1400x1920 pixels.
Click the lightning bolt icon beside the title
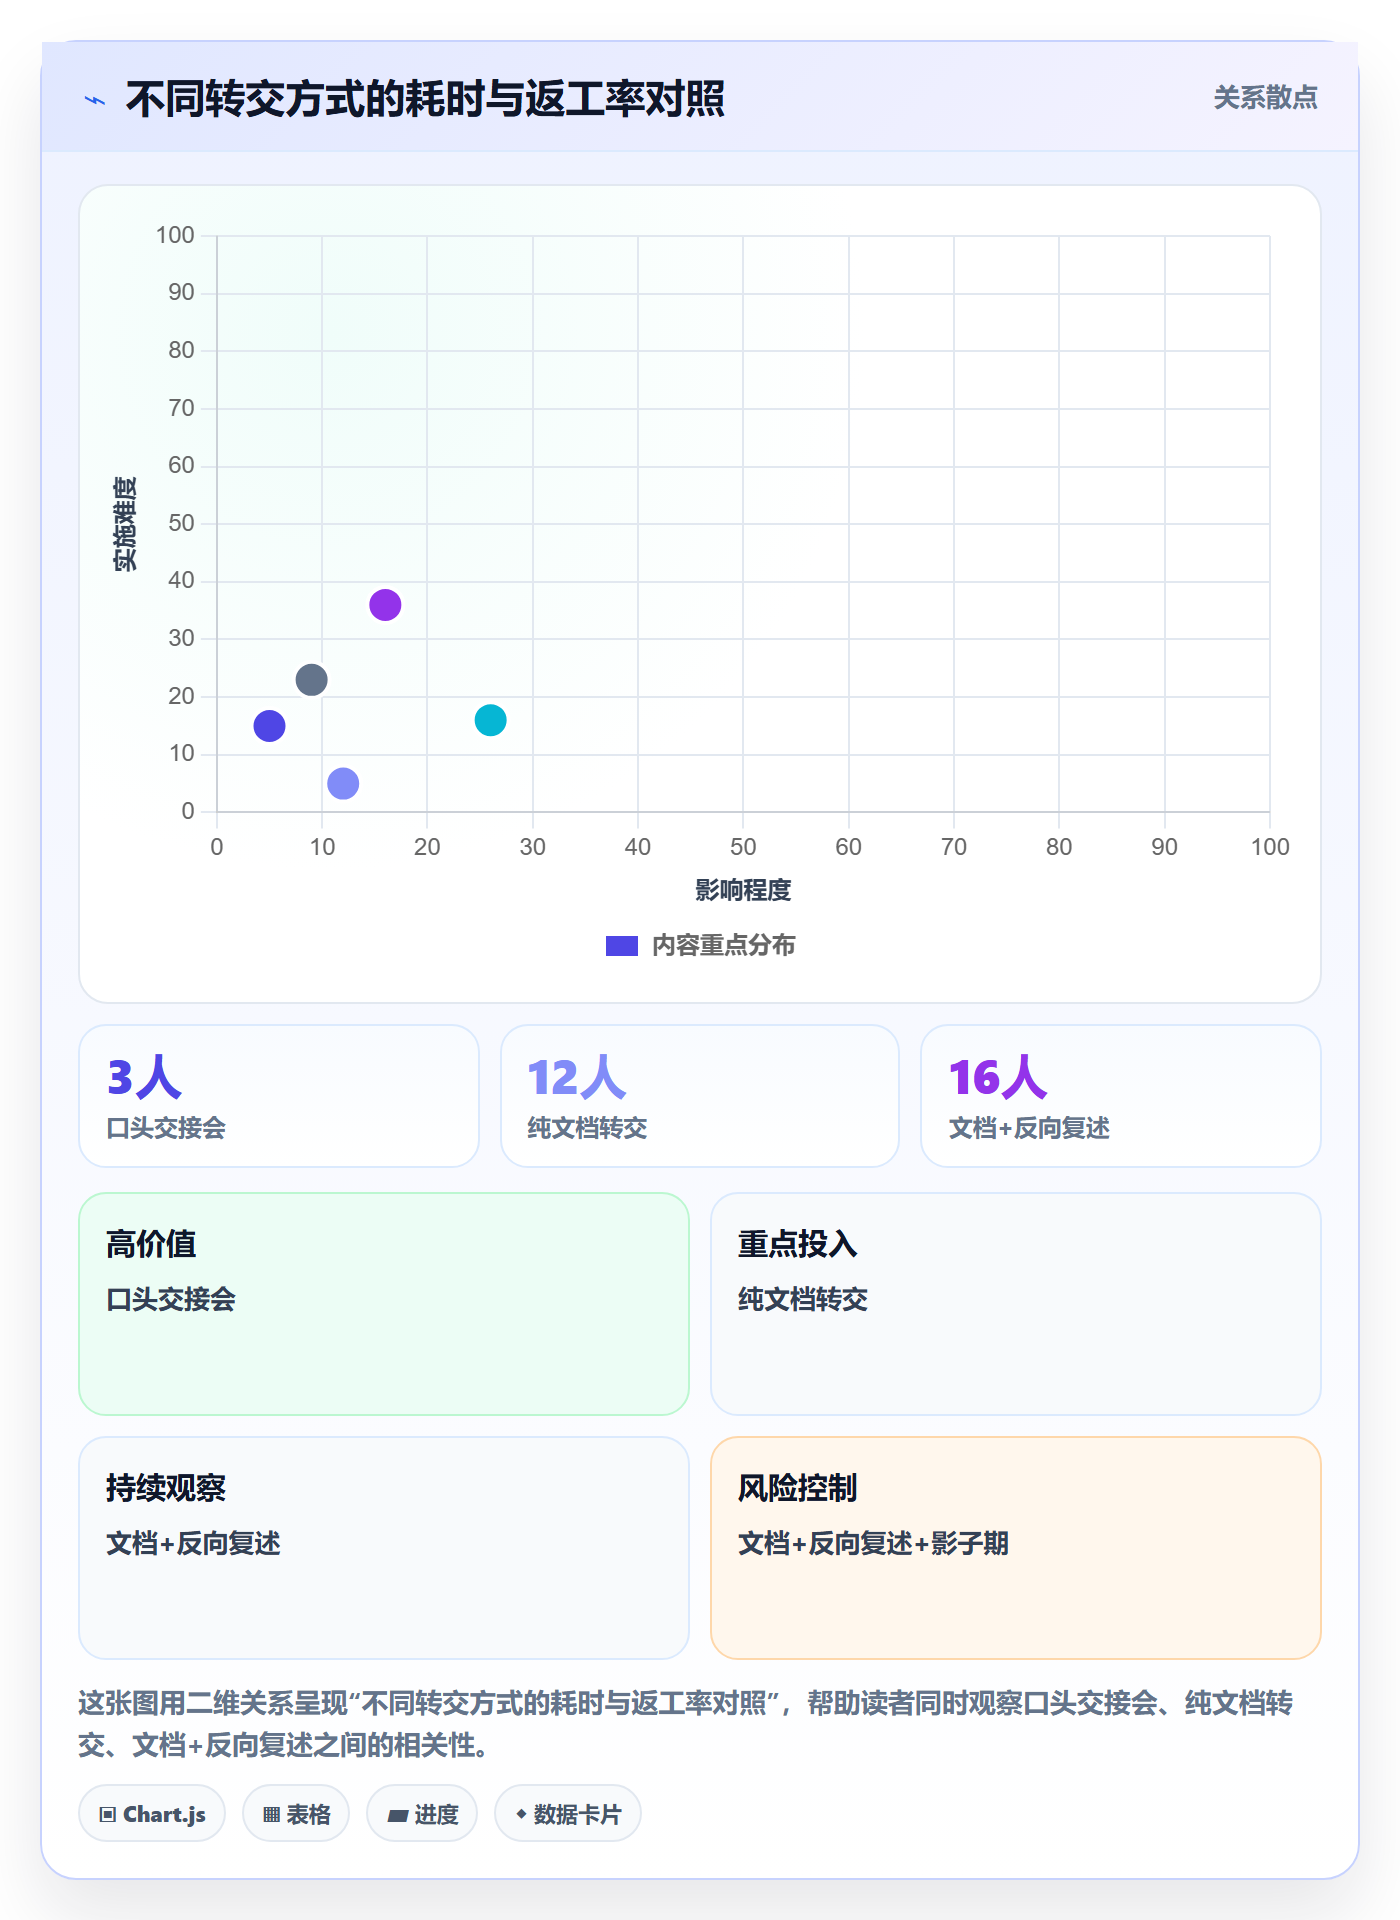pyautogui.click(x=95, y=100)
